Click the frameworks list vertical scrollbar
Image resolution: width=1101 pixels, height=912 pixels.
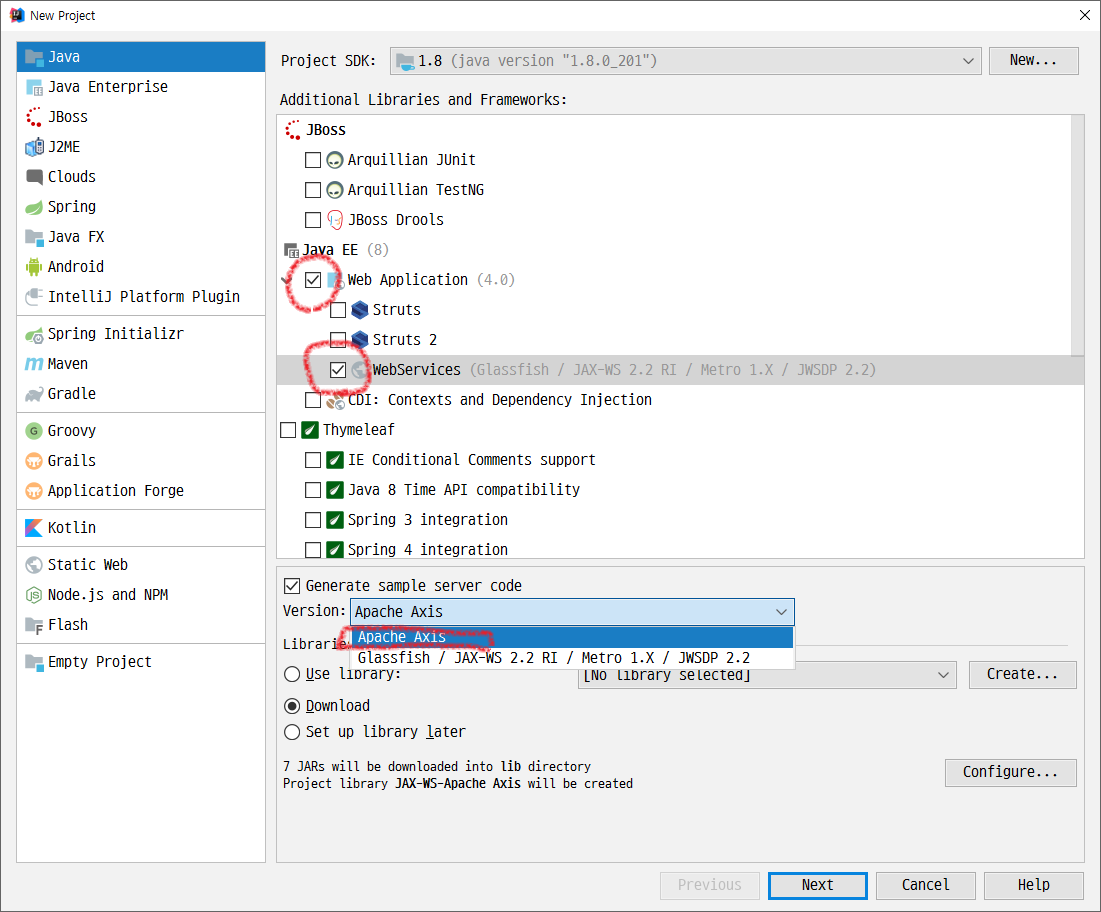1077,236
